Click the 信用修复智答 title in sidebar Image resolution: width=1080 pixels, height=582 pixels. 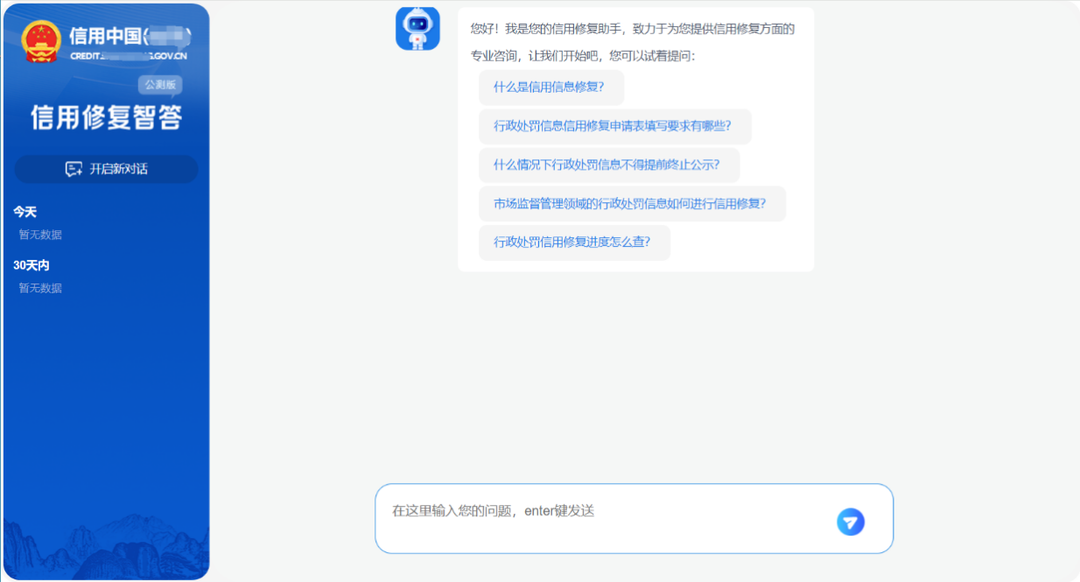106,118
